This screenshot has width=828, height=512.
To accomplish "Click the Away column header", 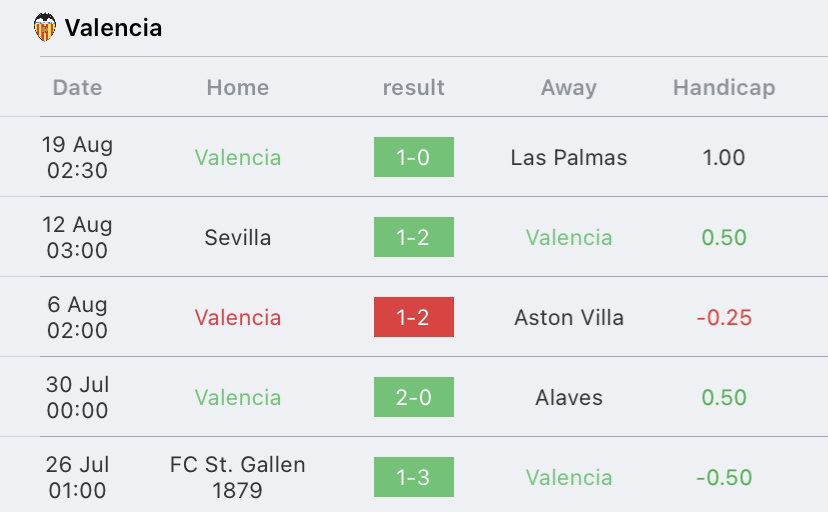I will (x=569, y=88).
